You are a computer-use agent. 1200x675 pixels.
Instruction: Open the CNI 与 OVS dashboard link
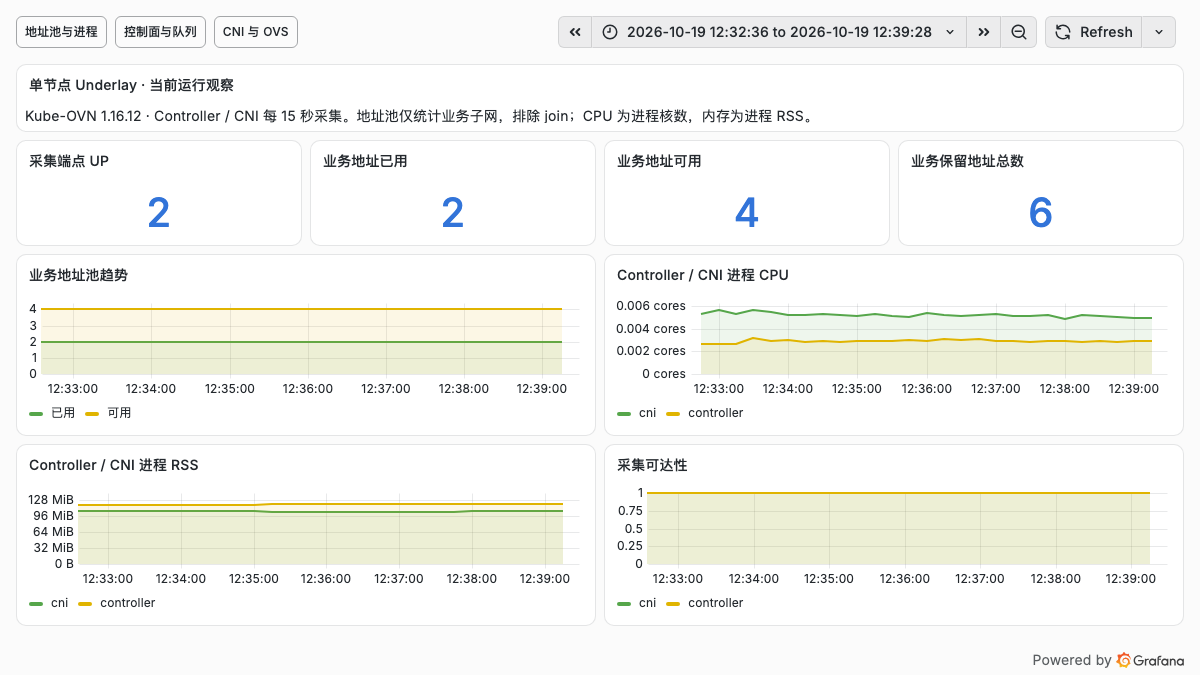pyautogui.click(x=256, y=32)
